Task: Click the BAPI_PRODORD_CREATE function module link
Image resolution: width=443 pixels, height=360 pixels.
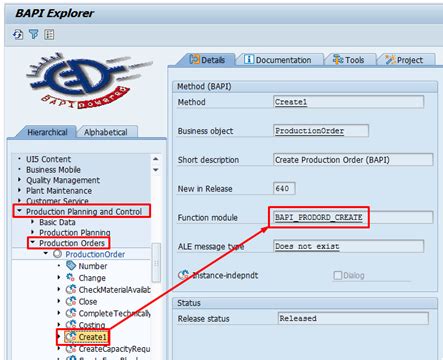Action: pos(318,217)
